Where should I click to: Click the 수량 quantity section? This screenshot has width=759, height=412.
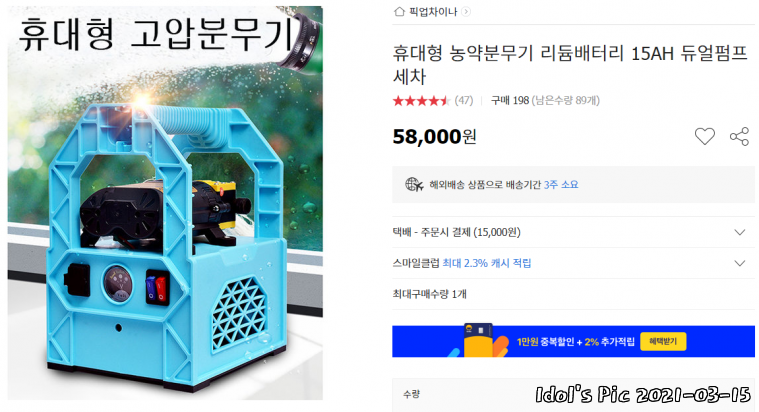click(x=573, y=395)
